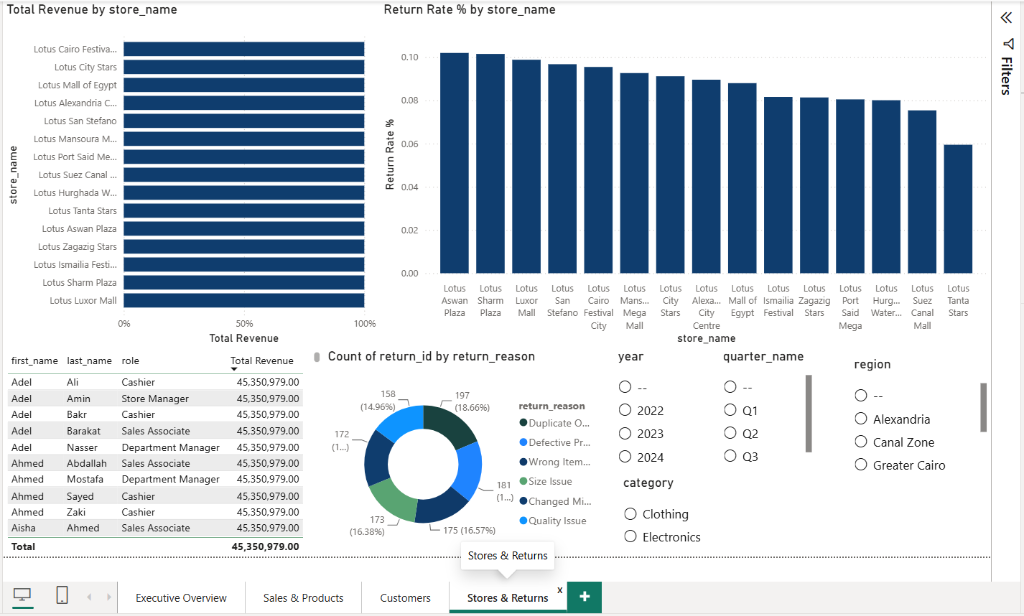Screen dimensions: 1024x616
Task: Click the first_name column header
Action: pyautogui.click(x=35, y=361)
